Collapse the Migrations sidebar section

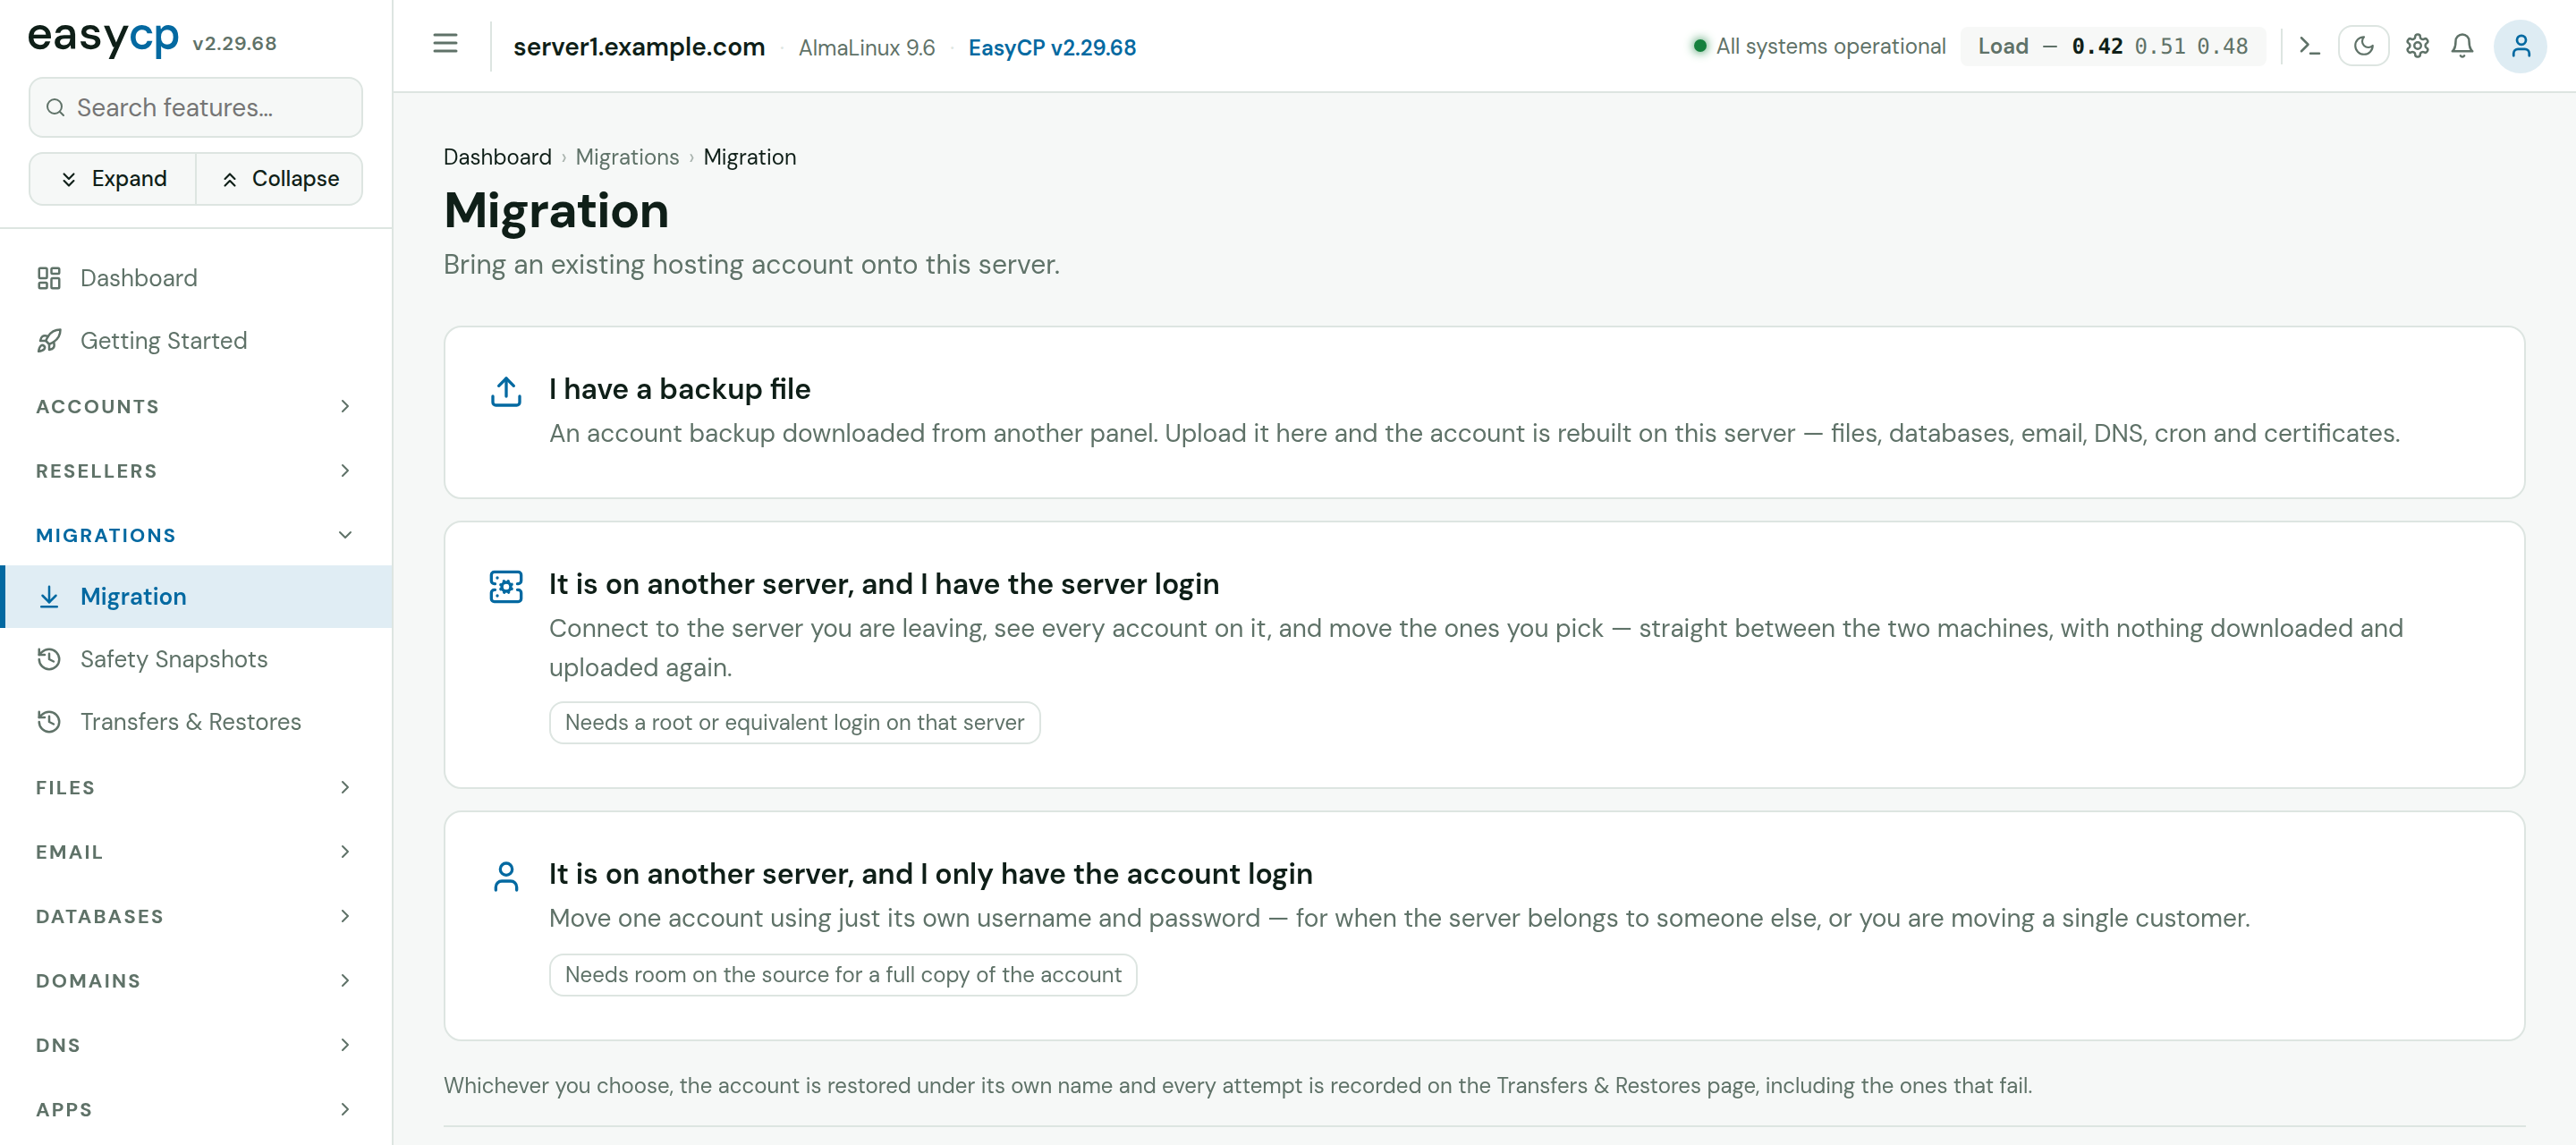[196, 535]
